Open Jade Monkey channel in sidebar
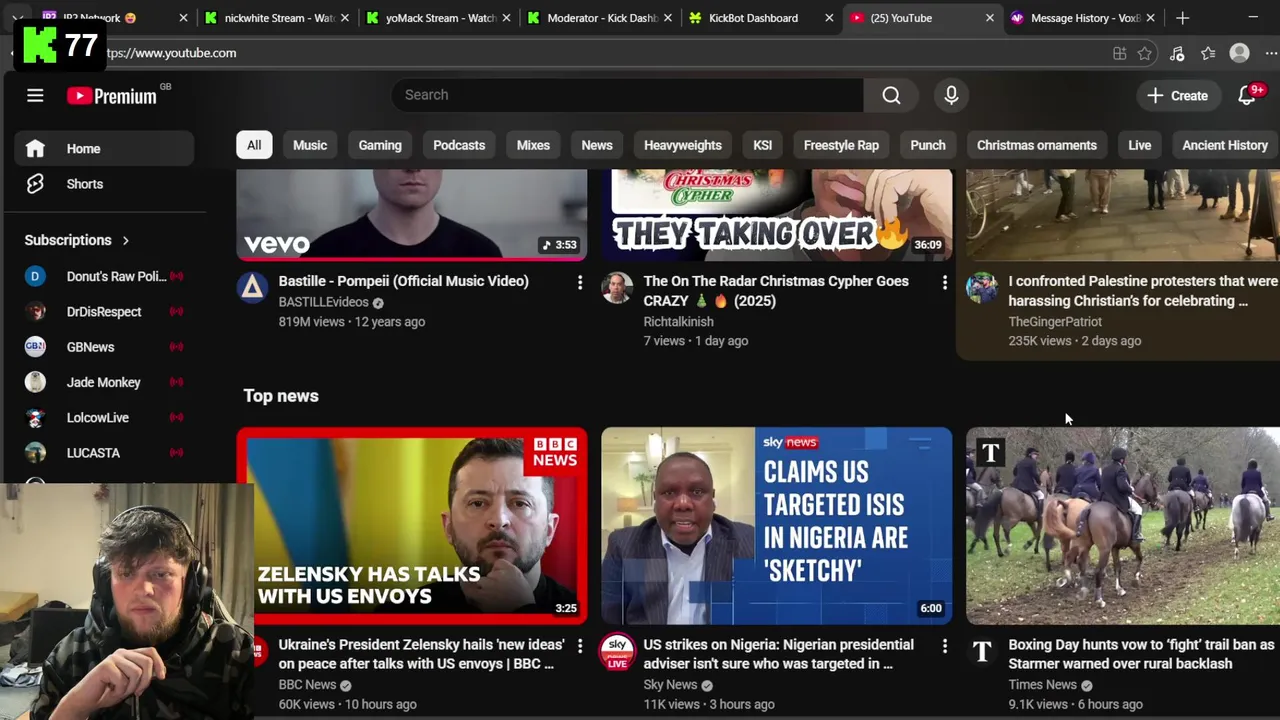Image resolution: width=1280 pixels, height=720 pixels. point(104,382)
